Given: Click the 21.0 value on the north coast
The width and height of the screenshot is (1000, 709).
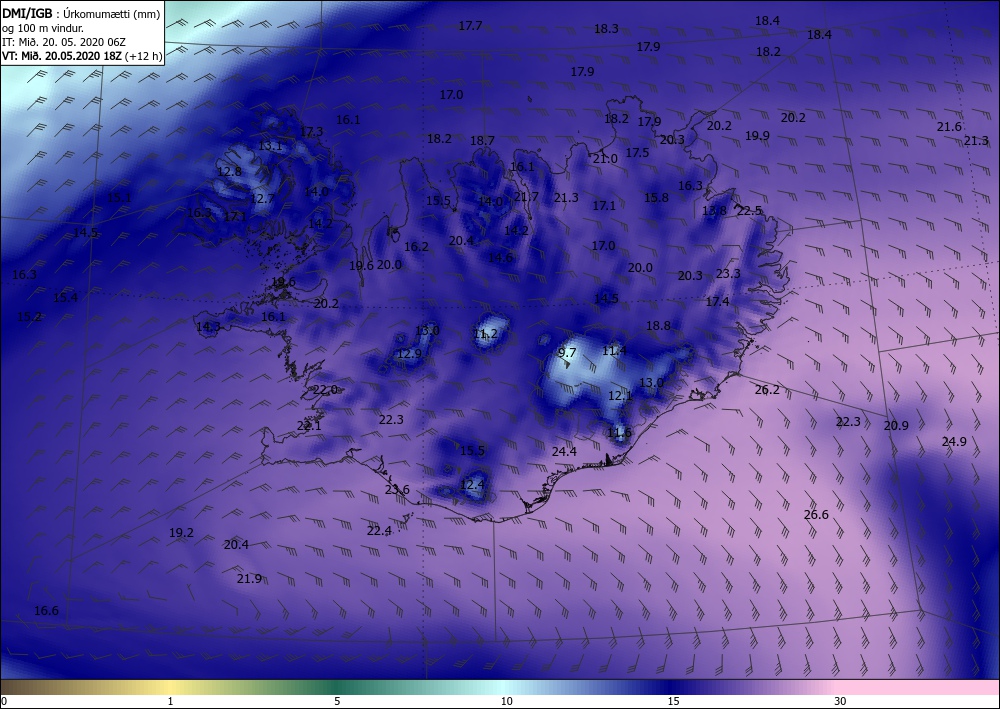Looking at the screenshot, I should point(605,158).
